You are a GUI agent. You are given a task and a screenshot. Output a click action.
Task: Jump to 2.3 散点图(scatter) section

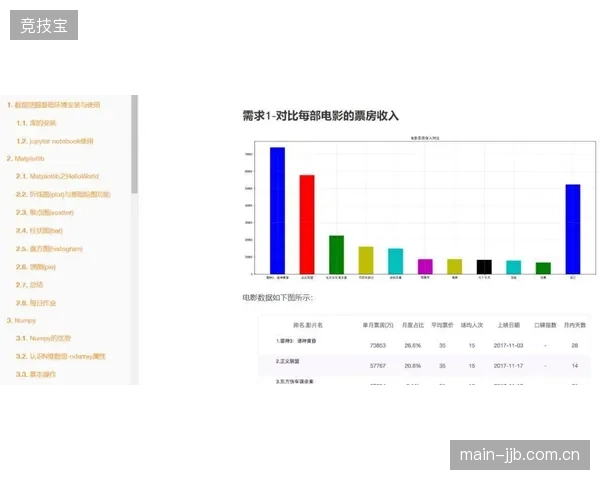tap(45, 212)
